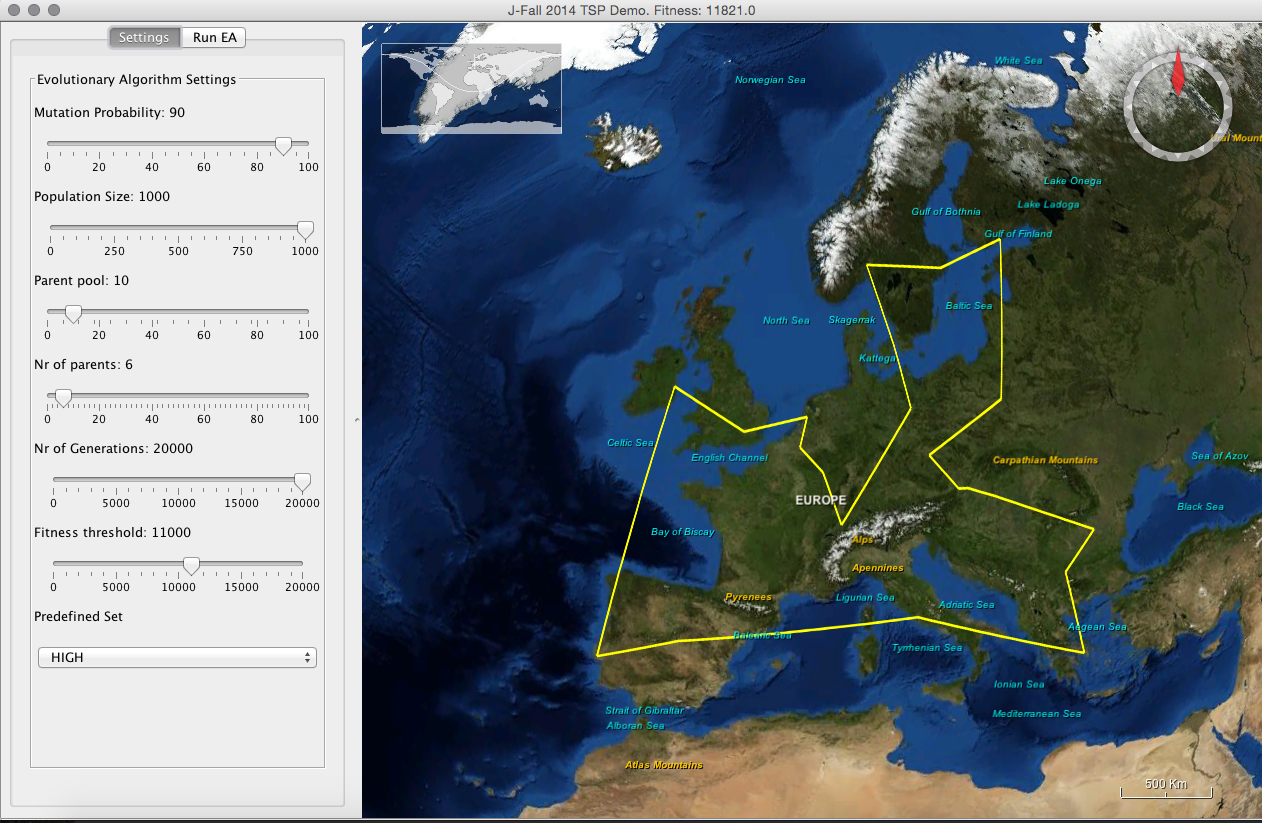Click the Mutation Probability slider handle

(283, 146)
